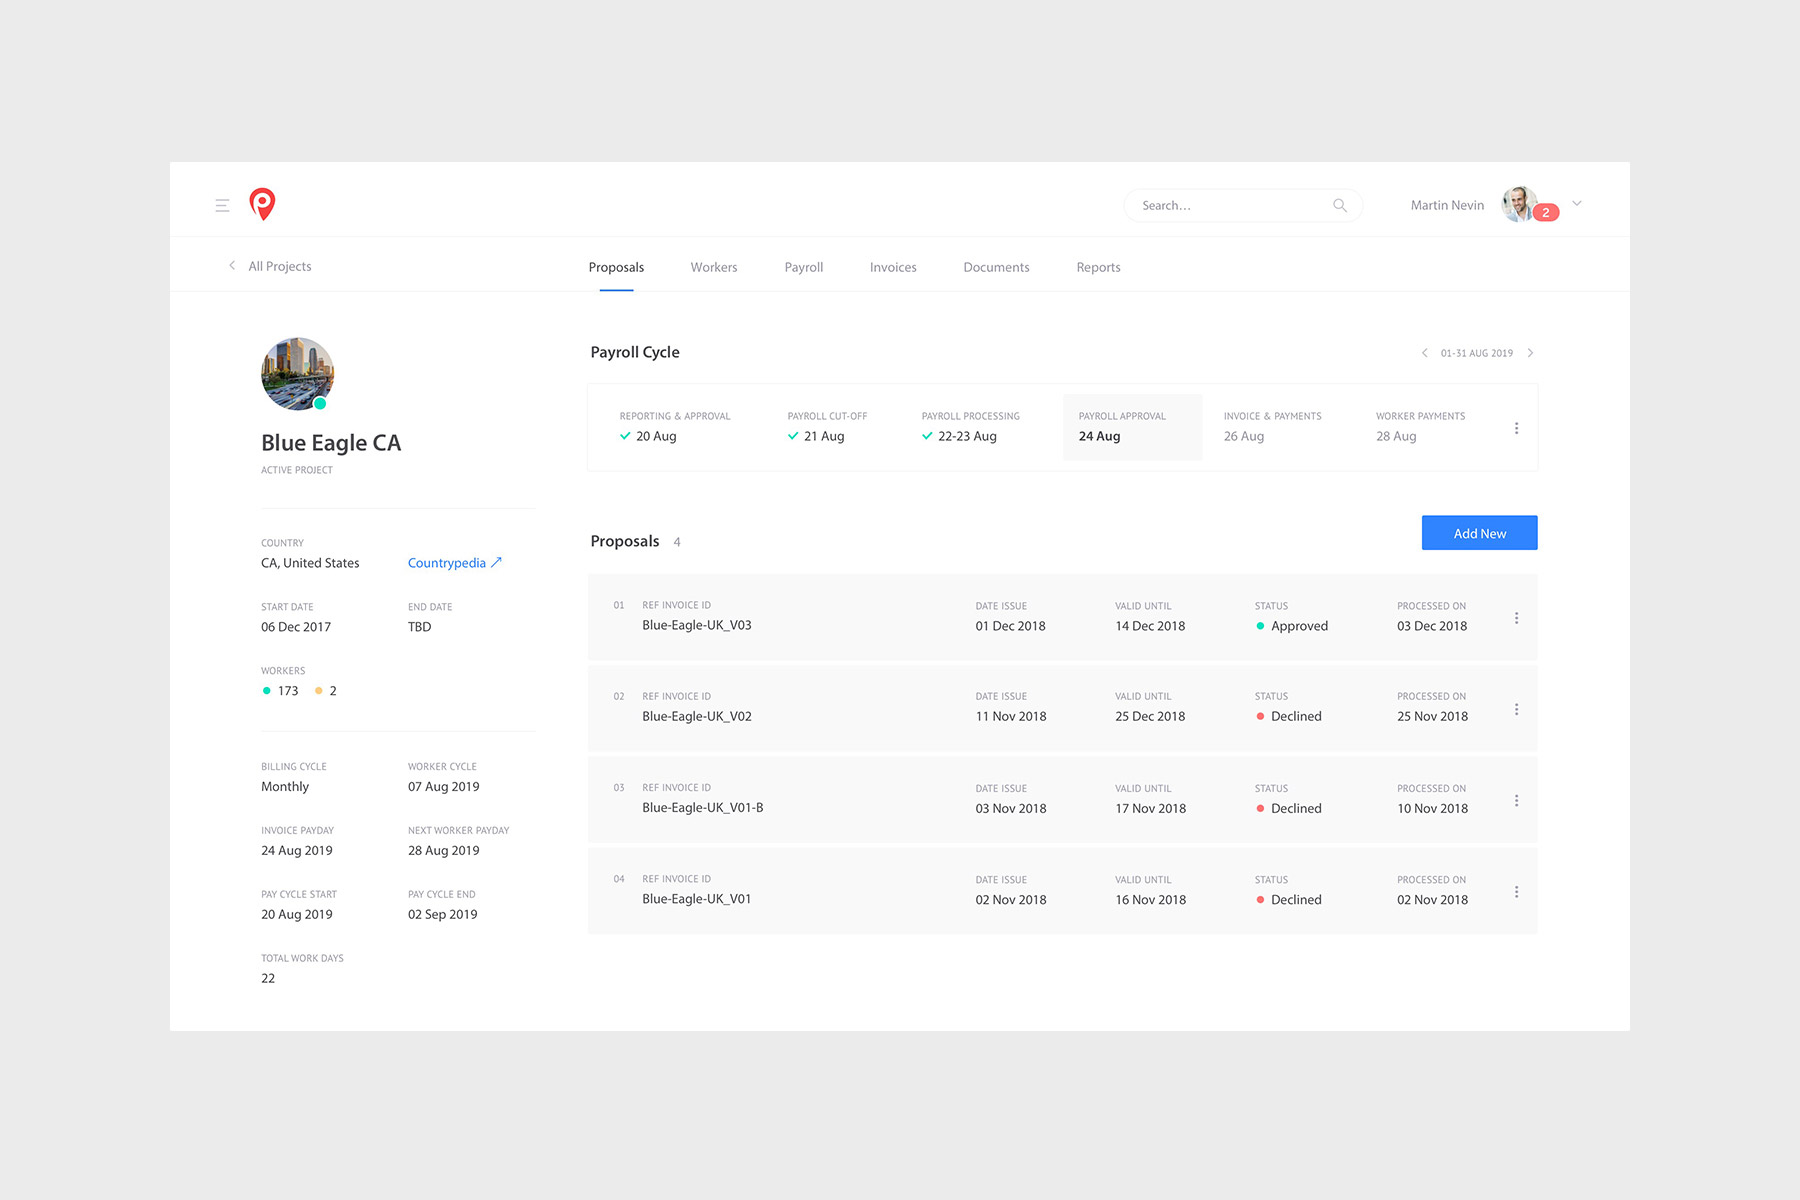Image resolution: width=1800 pixels, height=1200 pixels.
Task: Click valid until 17 Nov 2018
Action: 1150,808
